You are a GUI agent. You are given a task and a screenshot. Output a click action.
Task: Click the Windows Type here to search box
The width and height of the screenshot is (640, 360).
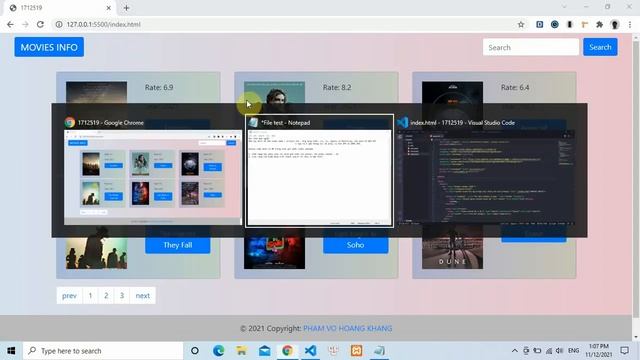103,351
